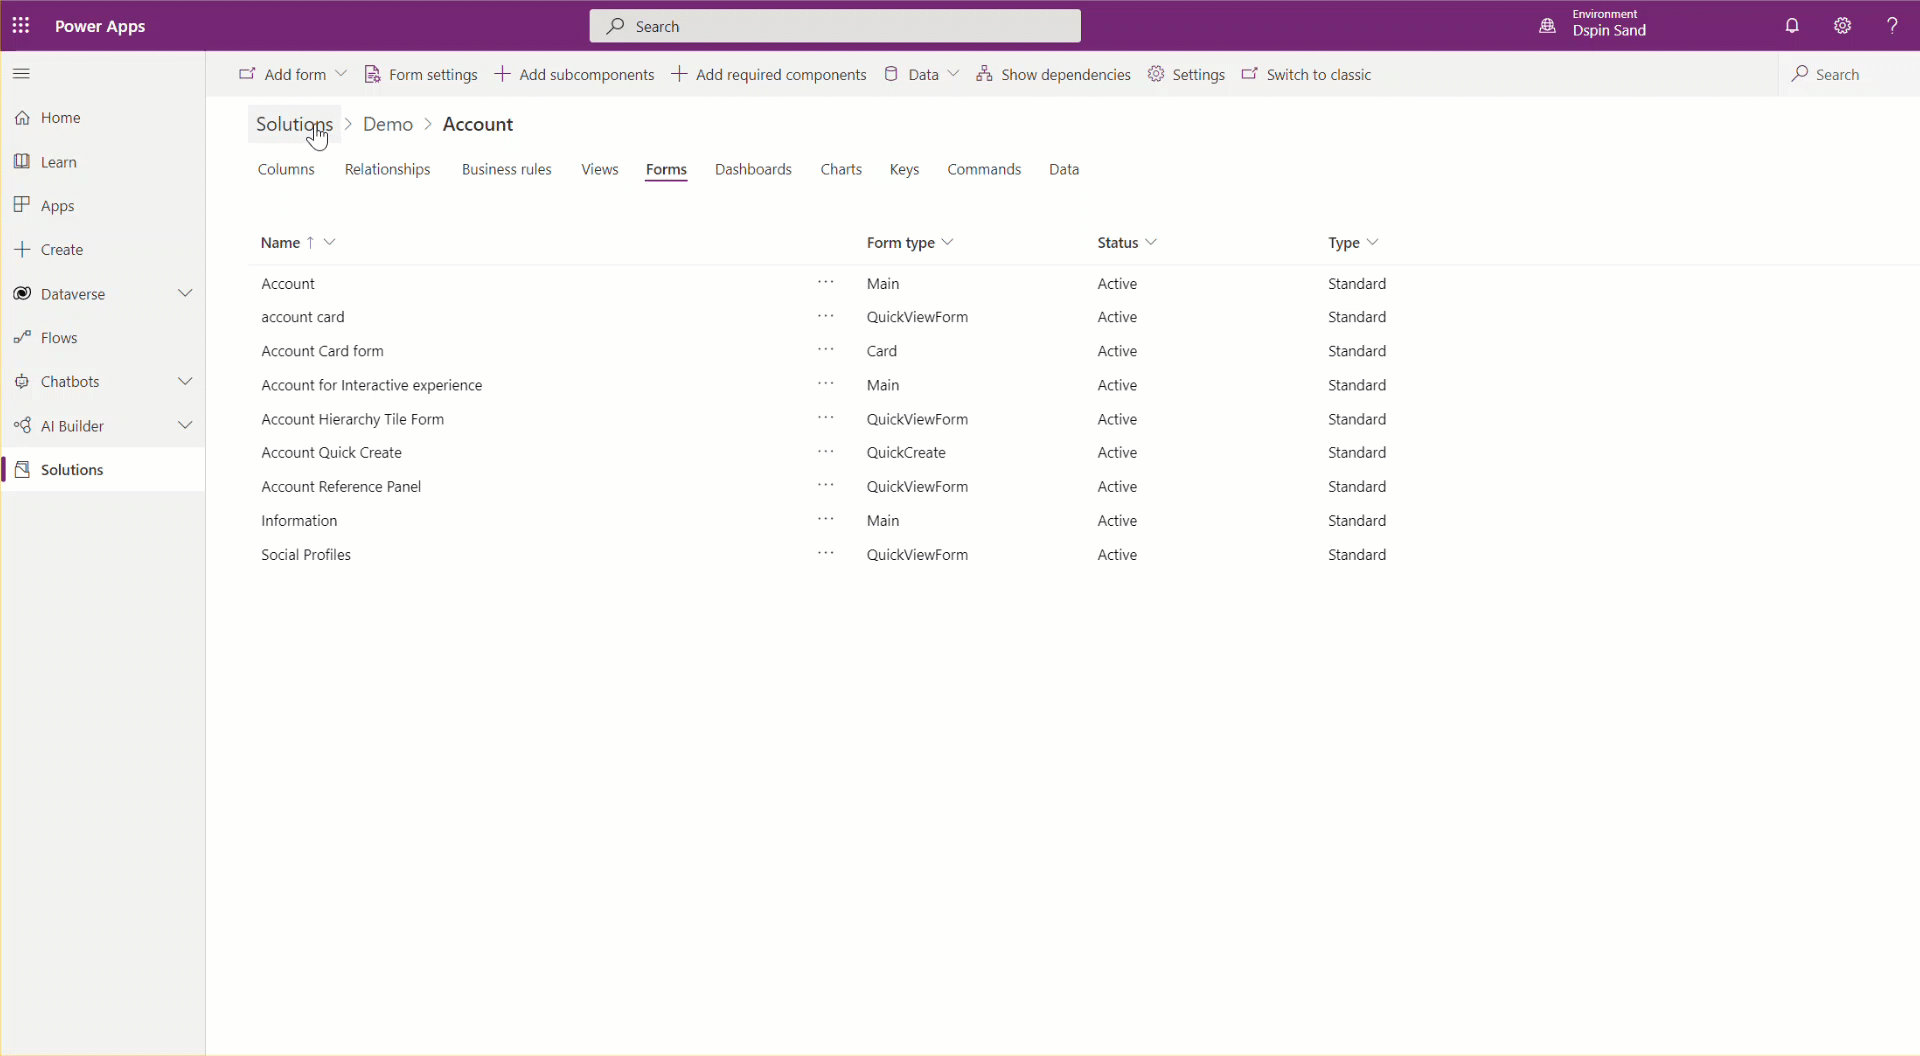The image size is (1920, 1056).
Task: Navigate to Solutions via the breadcrumb
Action: click(x=294, y=124)
